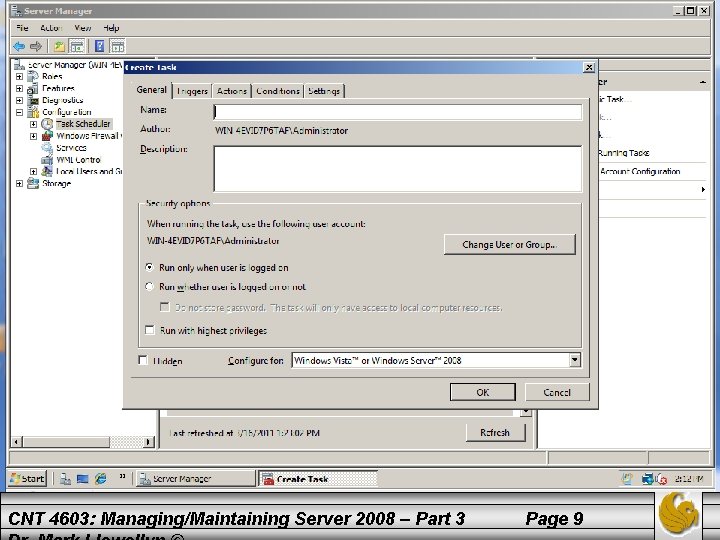Open Server Manager quick launch icon
Viewport: 720px width, 540px height.
(x=65, y=479)
